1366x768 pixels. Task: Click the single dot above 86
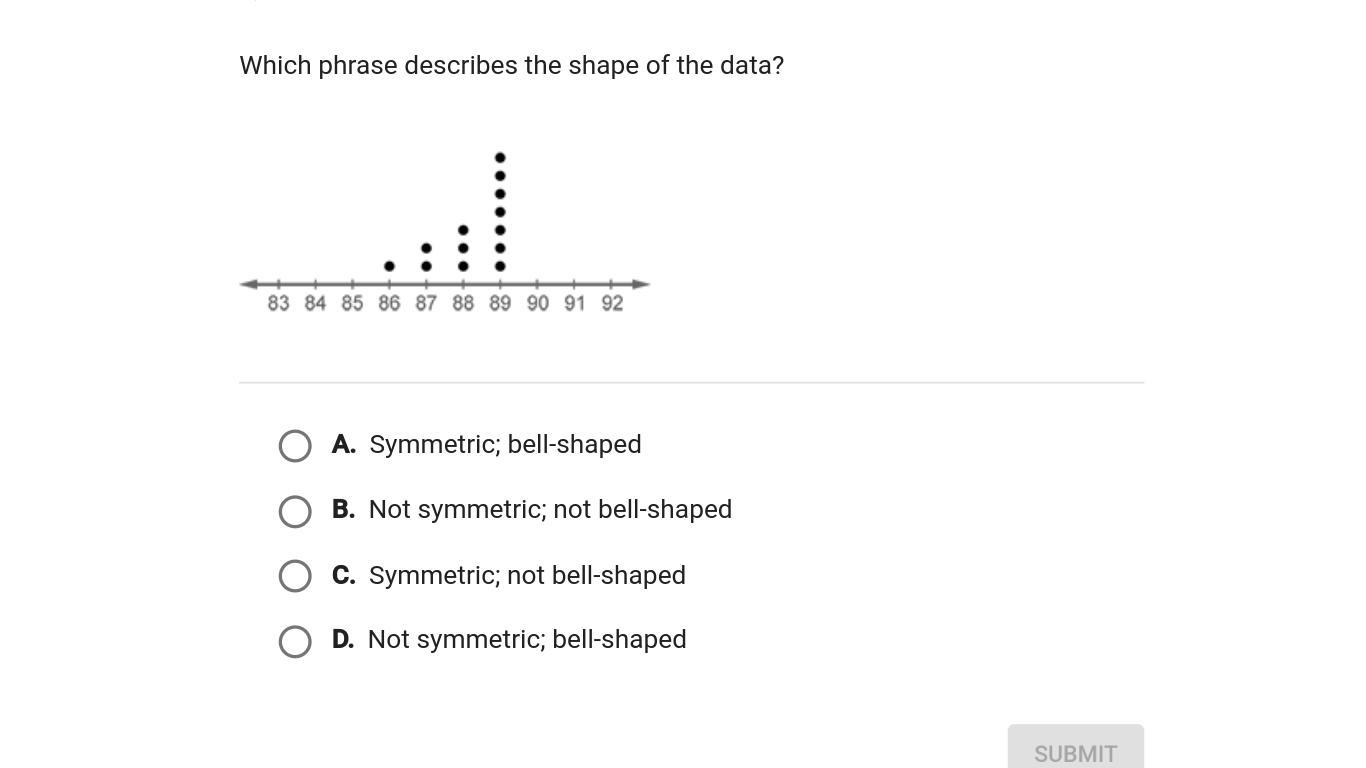[x=389, y=266]
